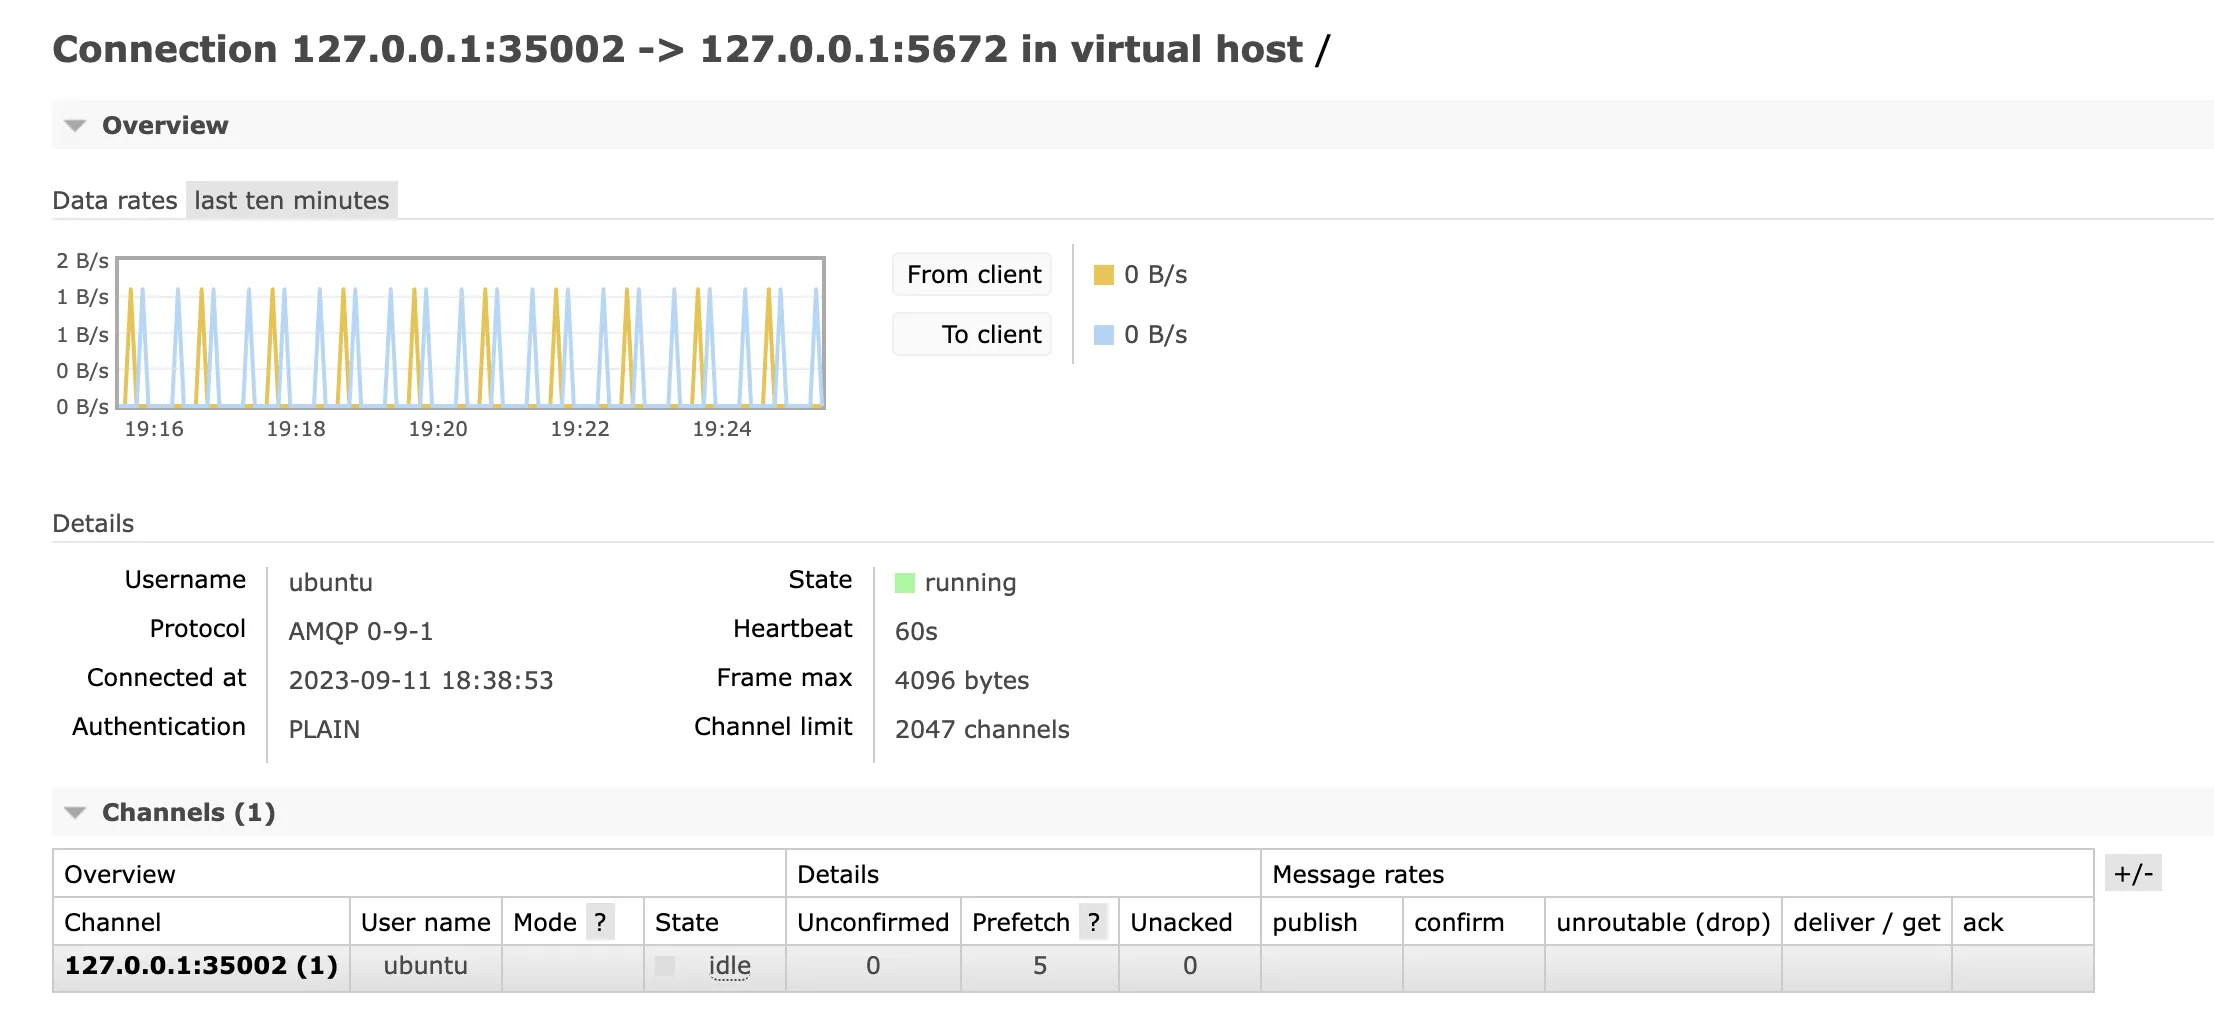The image size is (2214, 1016).
Task: Click the From client legend label
Action: pos(973,274)
